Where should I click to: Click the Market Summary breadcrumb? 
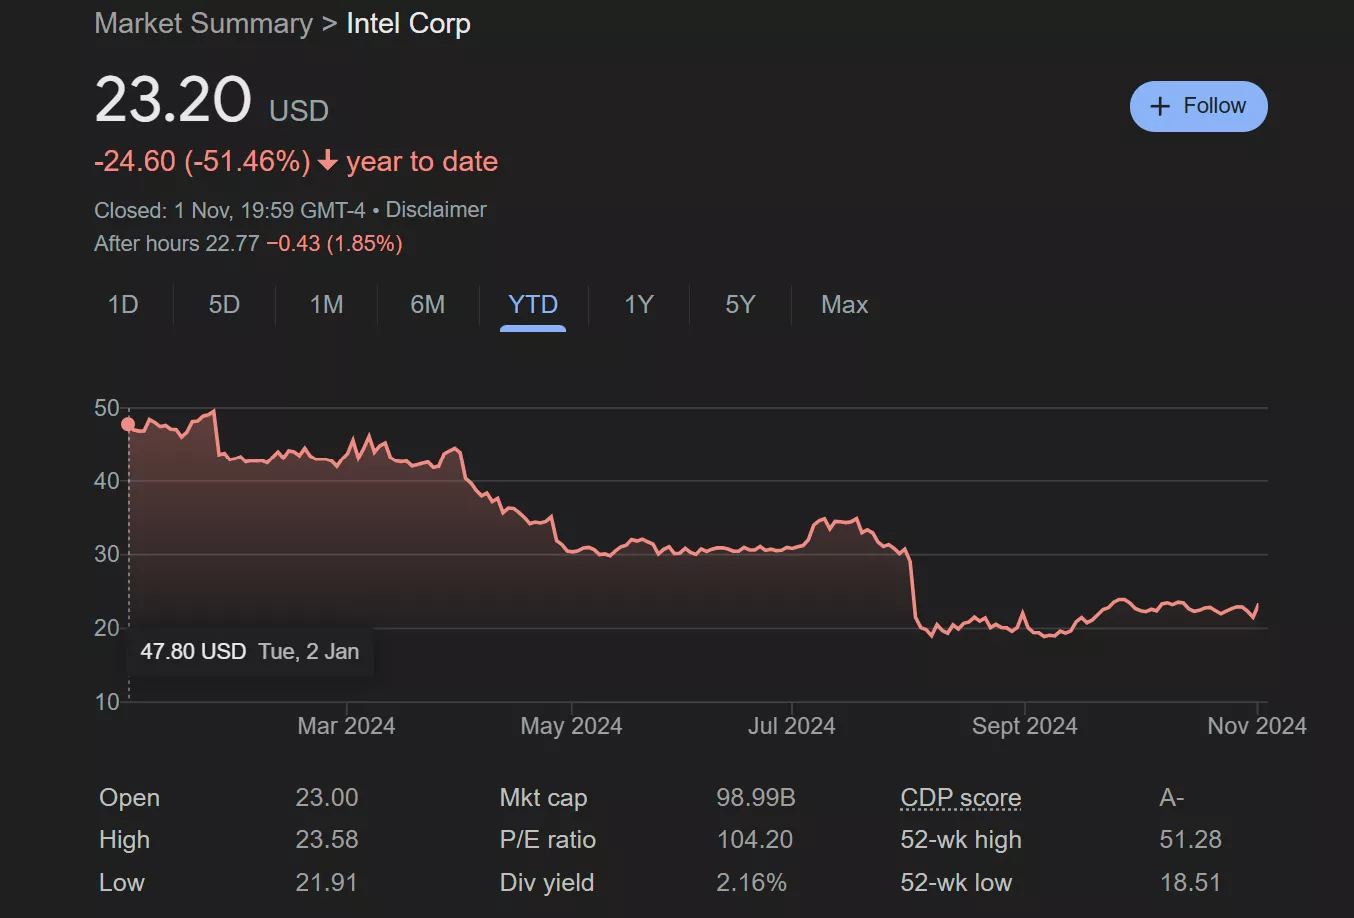203,23
